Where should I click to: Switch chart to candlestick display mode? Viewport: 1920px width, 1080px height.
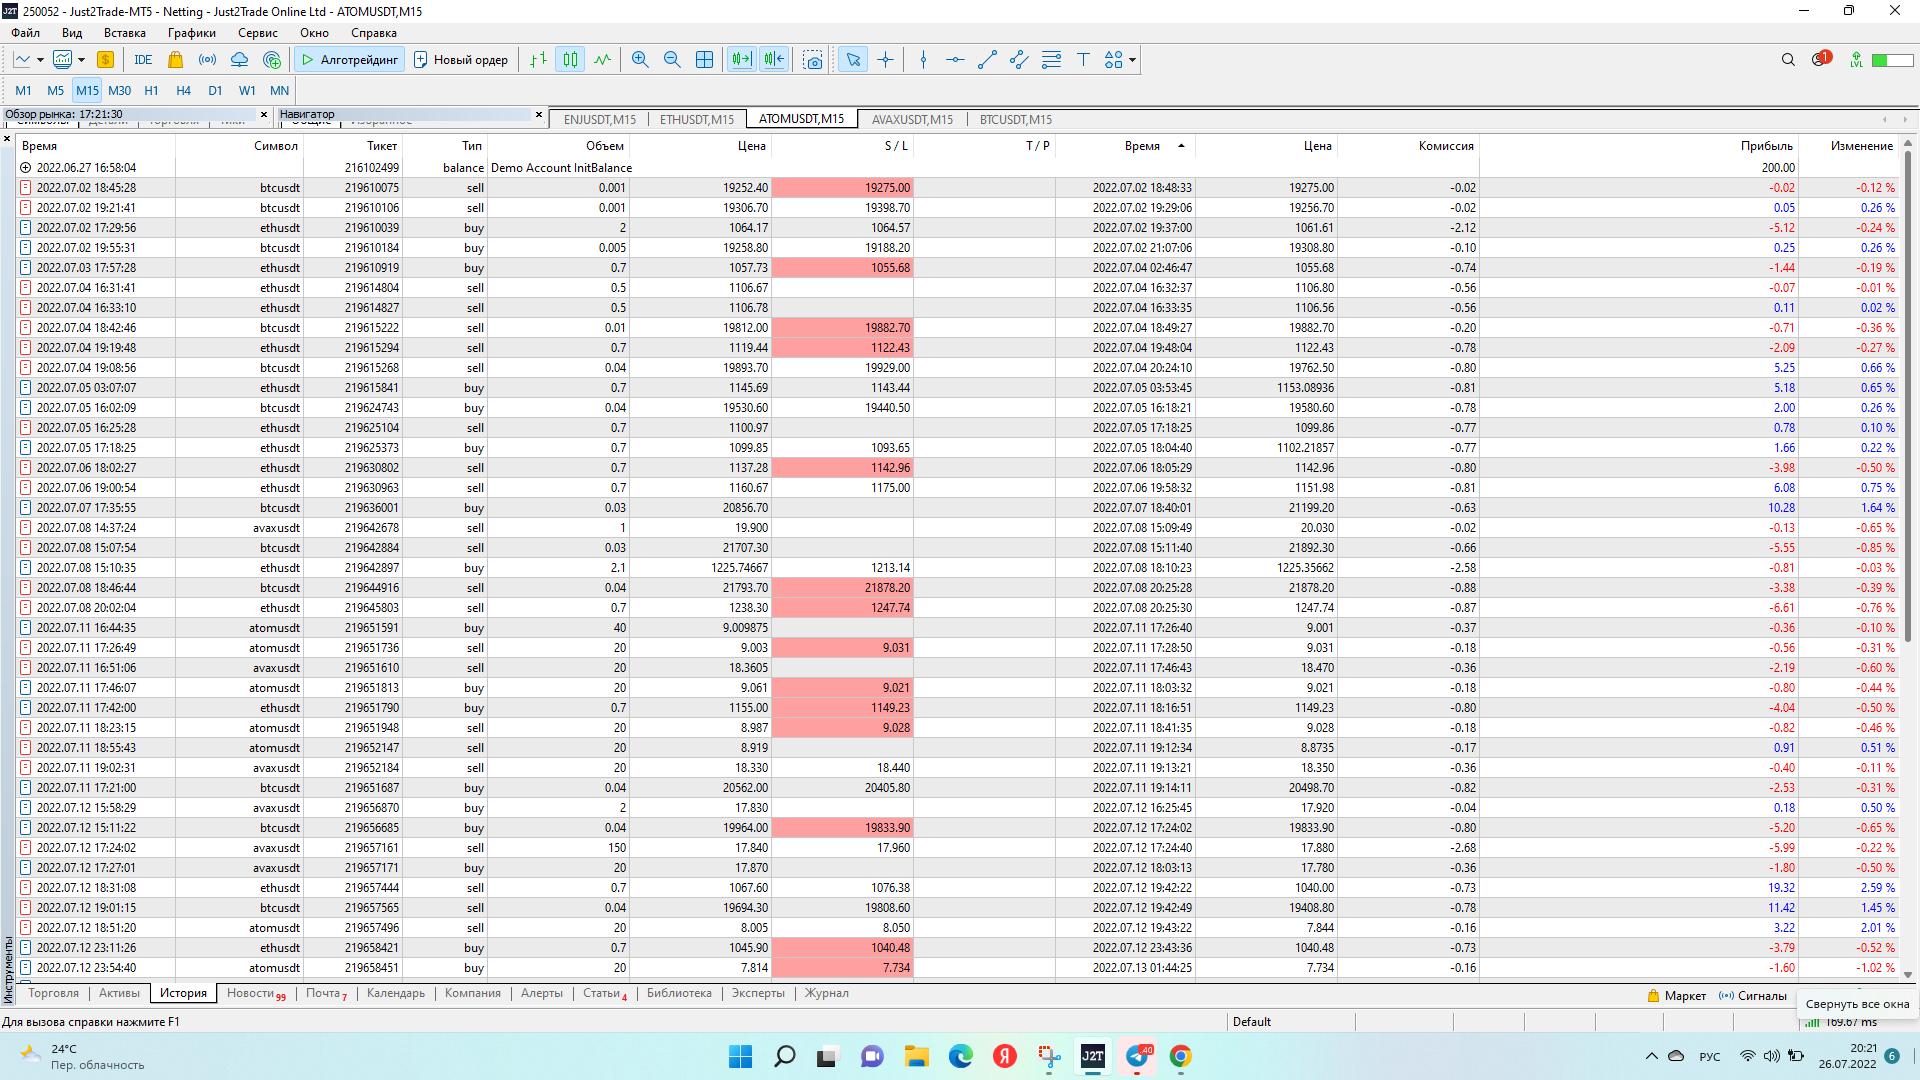[570, 60]
